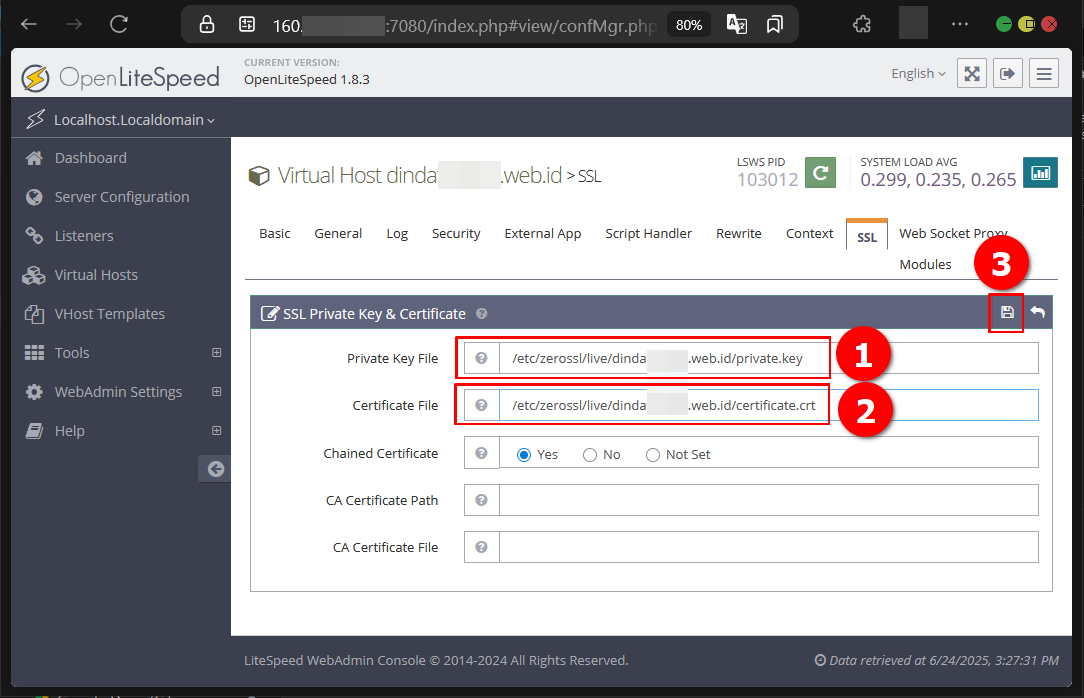The width and height of the screenshot is (1084, 698).
Task: Save the SSL Private Key & Certificate settings
Action: [x=1007, y=312]
